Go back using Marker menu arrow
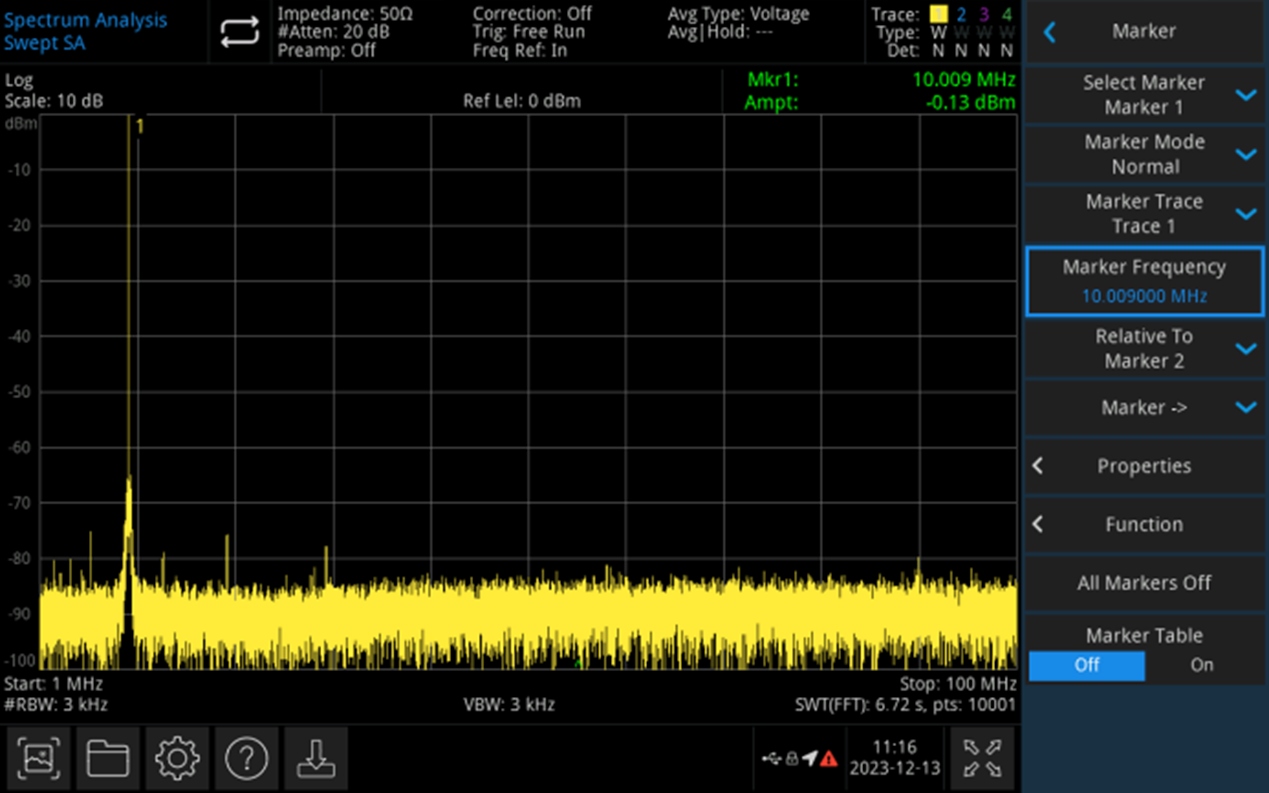Viewport: 1269px width, 793px height. tap(1049, 32)
